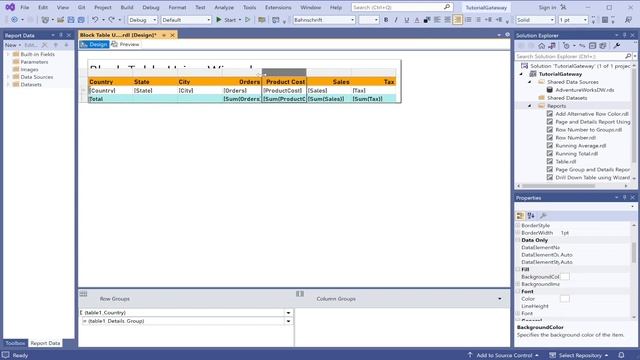640x360 pixels.
Task: Click the Bold formatting icon
Action: click(x=386, y=20)
